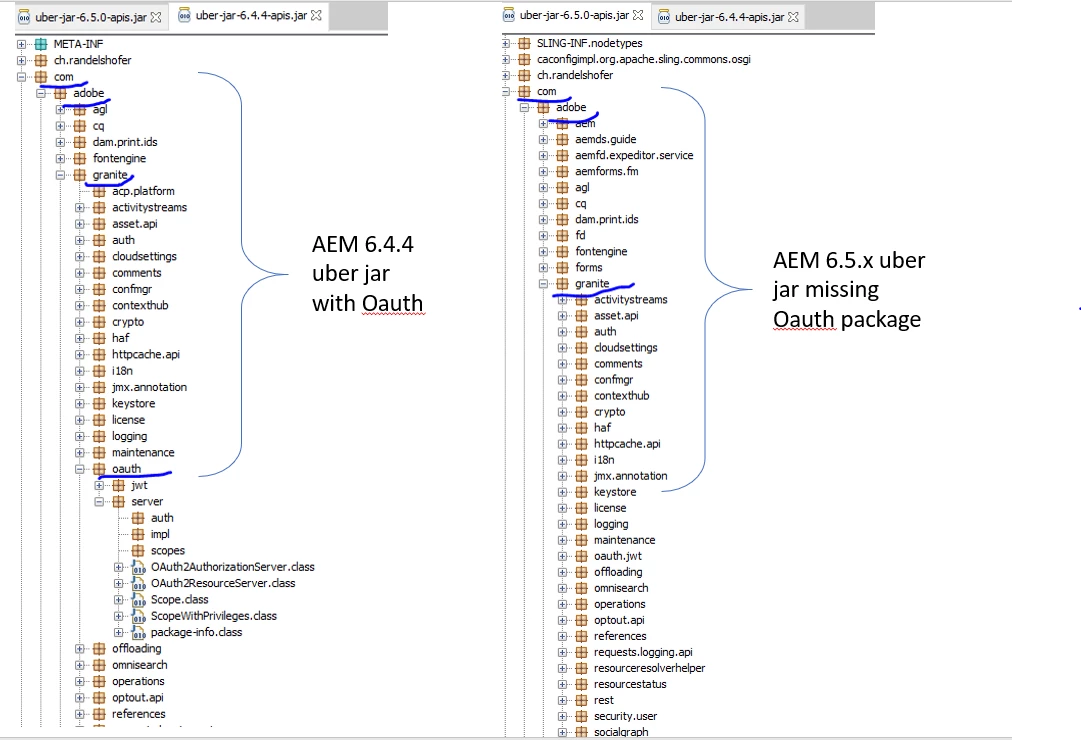The height and width of the screenshot is (740, 1081).
Task: Click the ScopeWithPrivileges.class file icon
Action: click(138, 616)
